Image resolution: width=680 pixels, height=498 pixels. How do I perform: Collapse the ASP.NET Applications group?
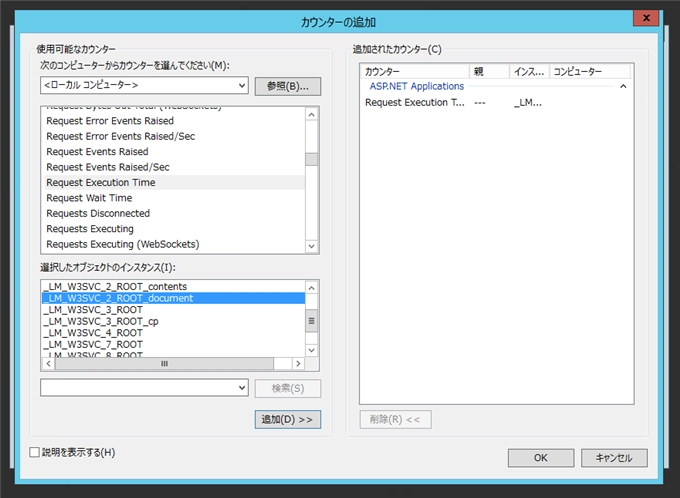click(x=623, y=86)
